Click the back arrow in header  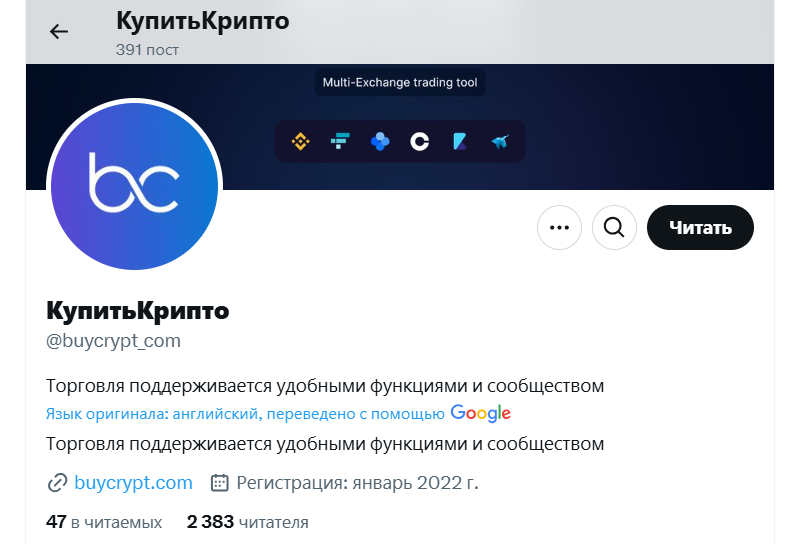click(59, 31)
